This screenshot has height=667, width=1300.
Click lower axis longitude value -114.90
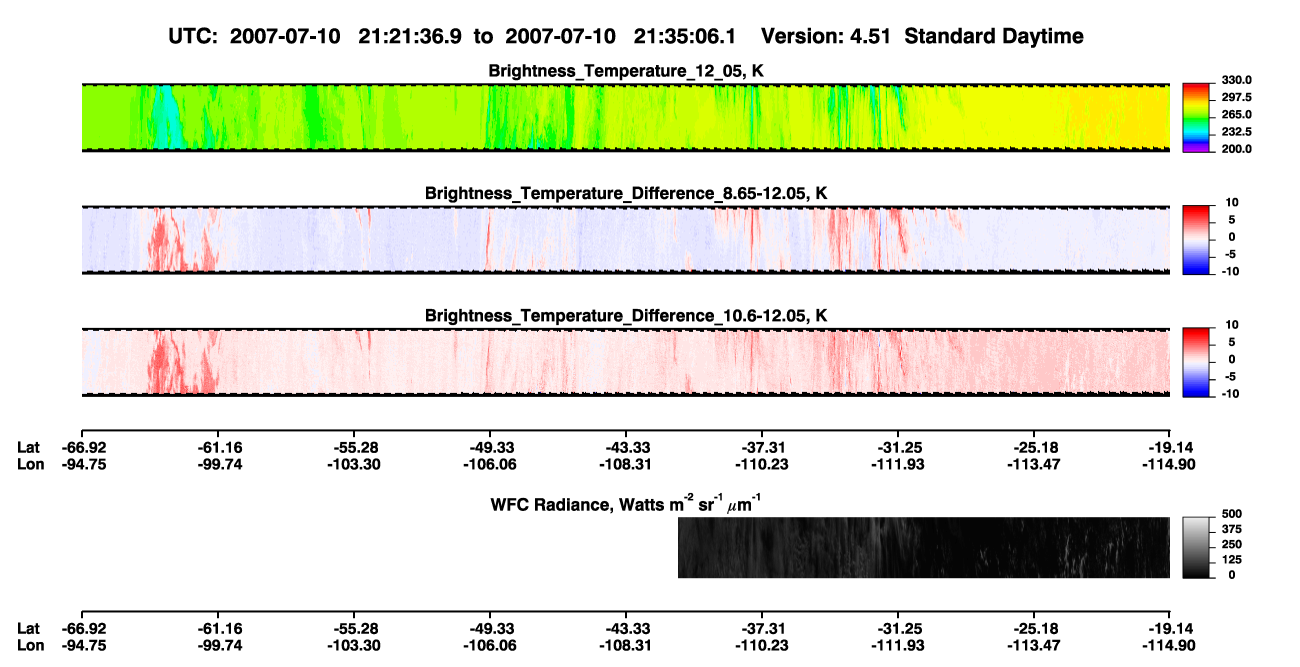click(1171, 644)
